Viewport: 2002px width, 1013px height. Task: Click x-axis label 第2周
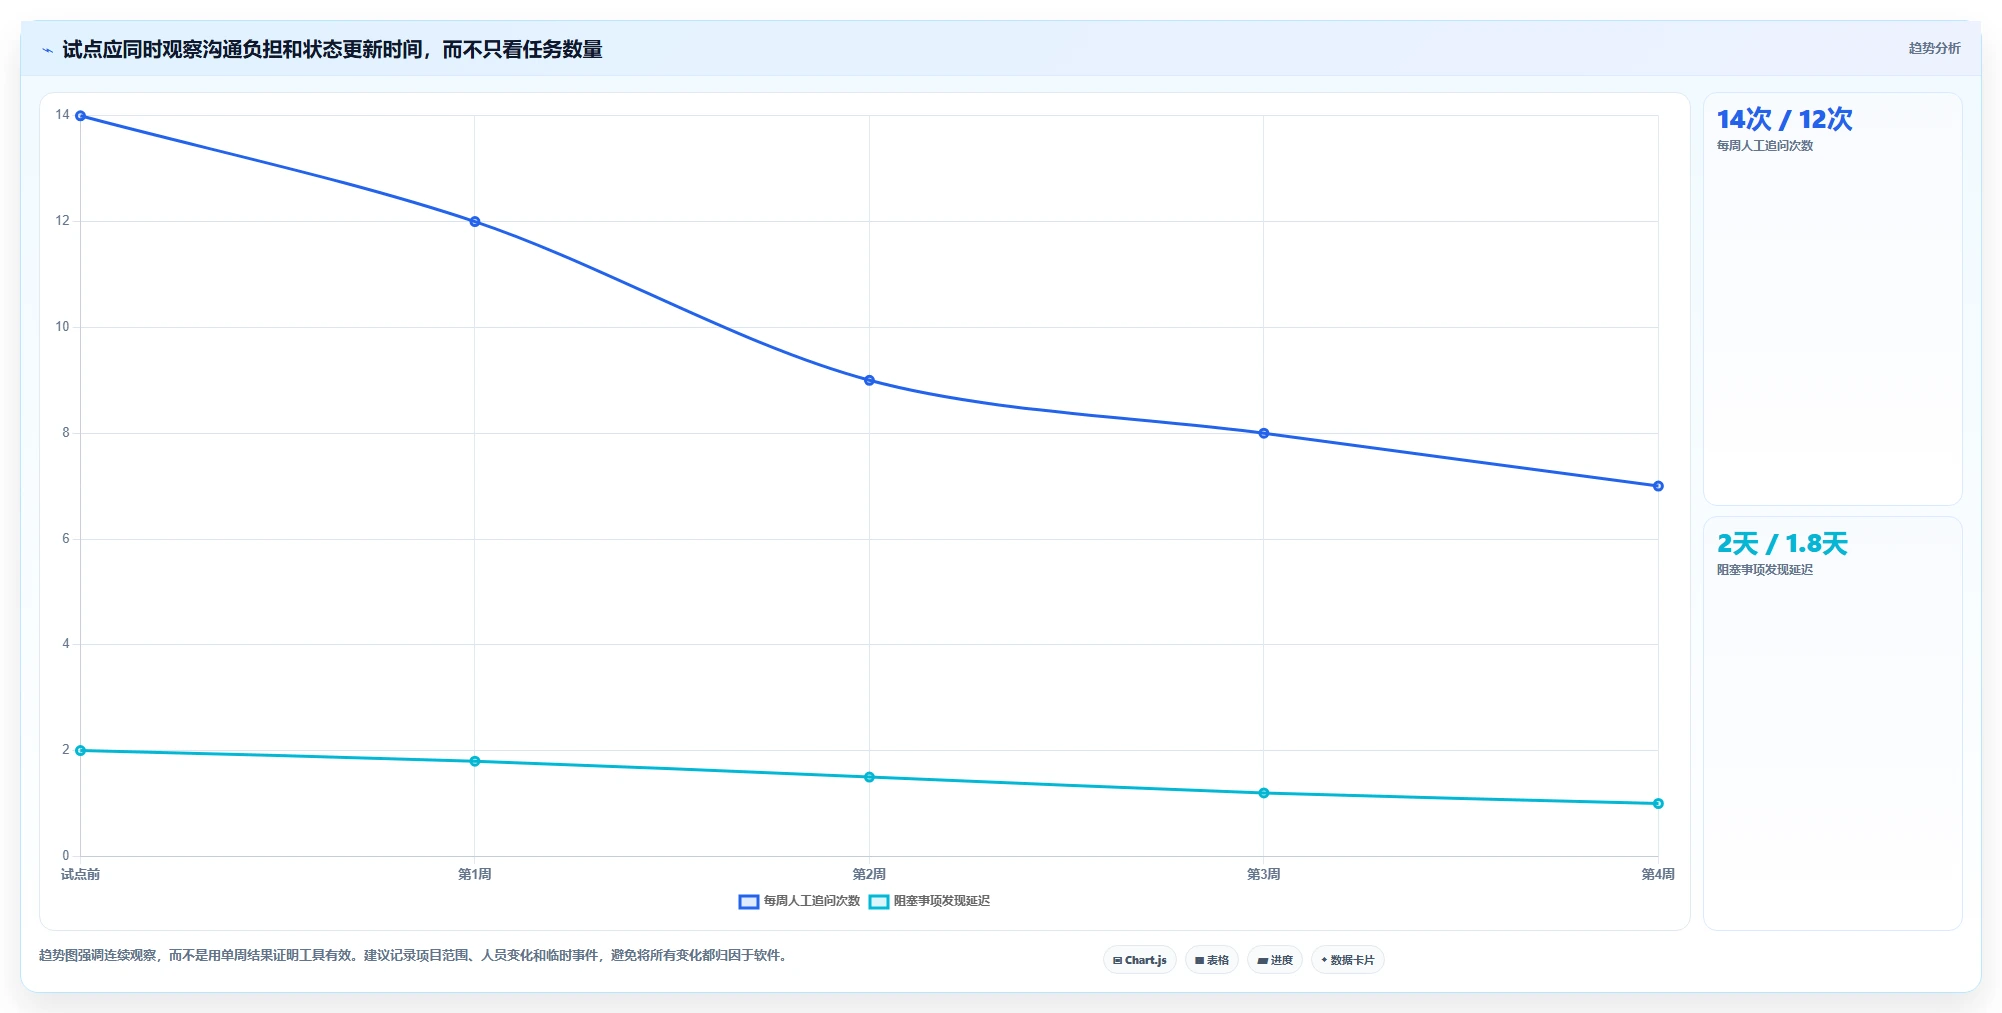click(869, 874)
